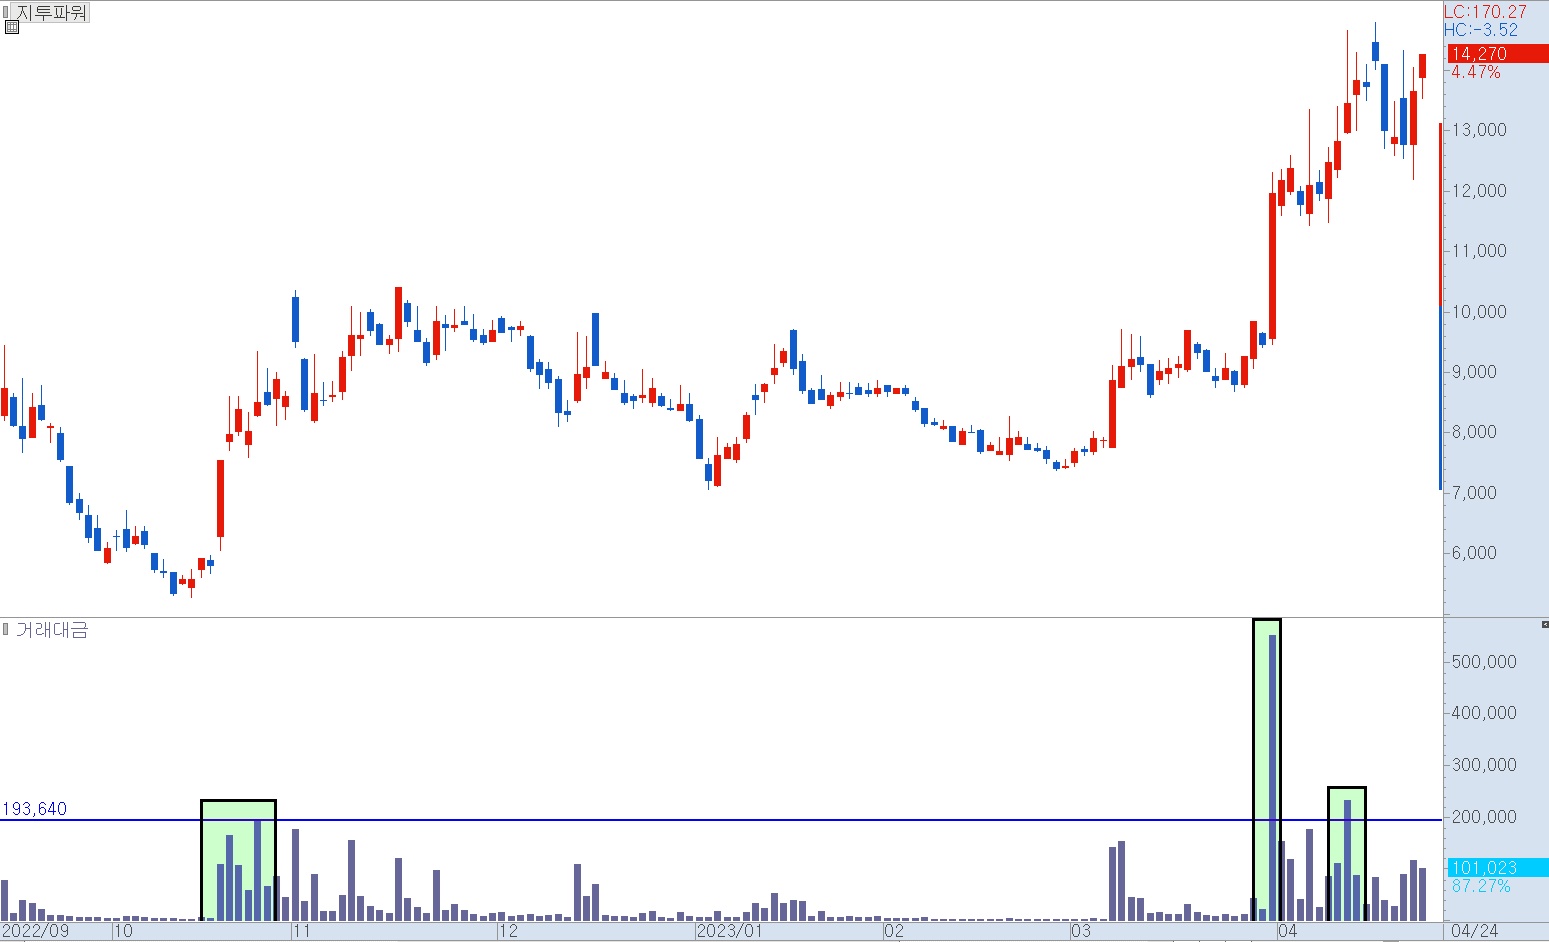Viewport: 1549px width, 942px height.
Task: Click the HC:-3.52 readout
Action: coord(1482,30)
